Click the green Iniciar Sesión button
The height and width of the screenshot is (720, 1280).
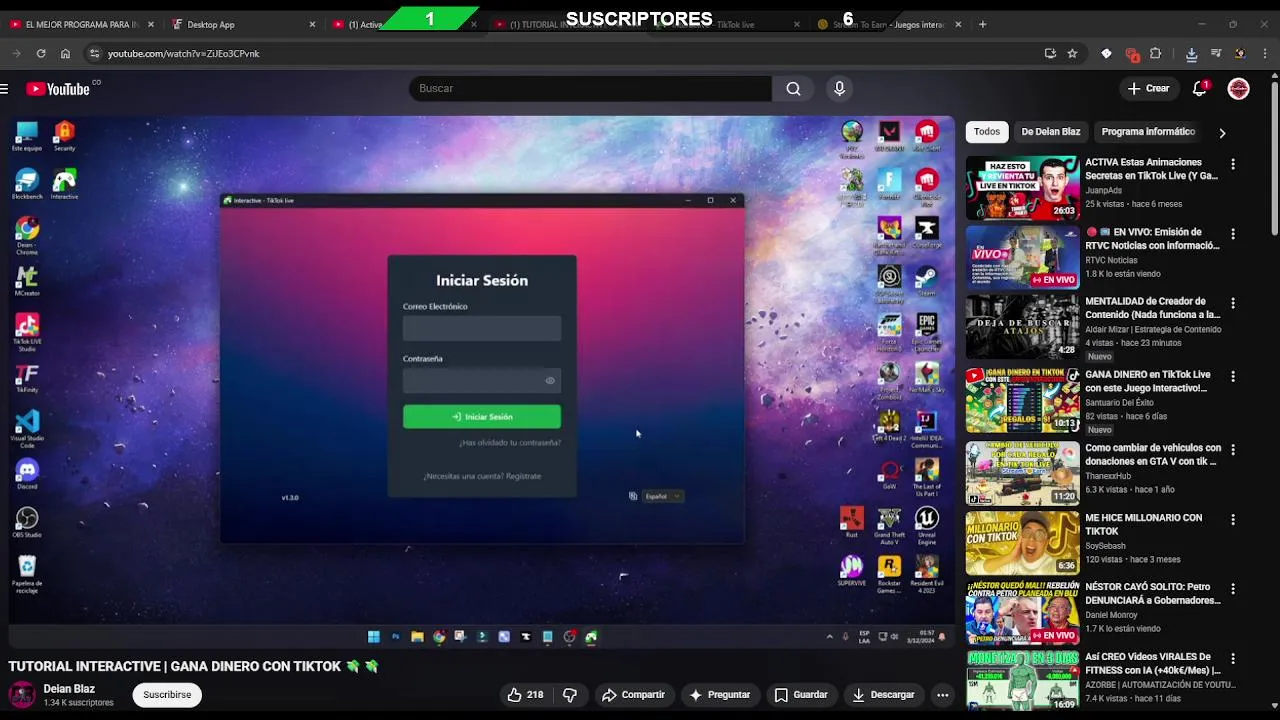482,417
